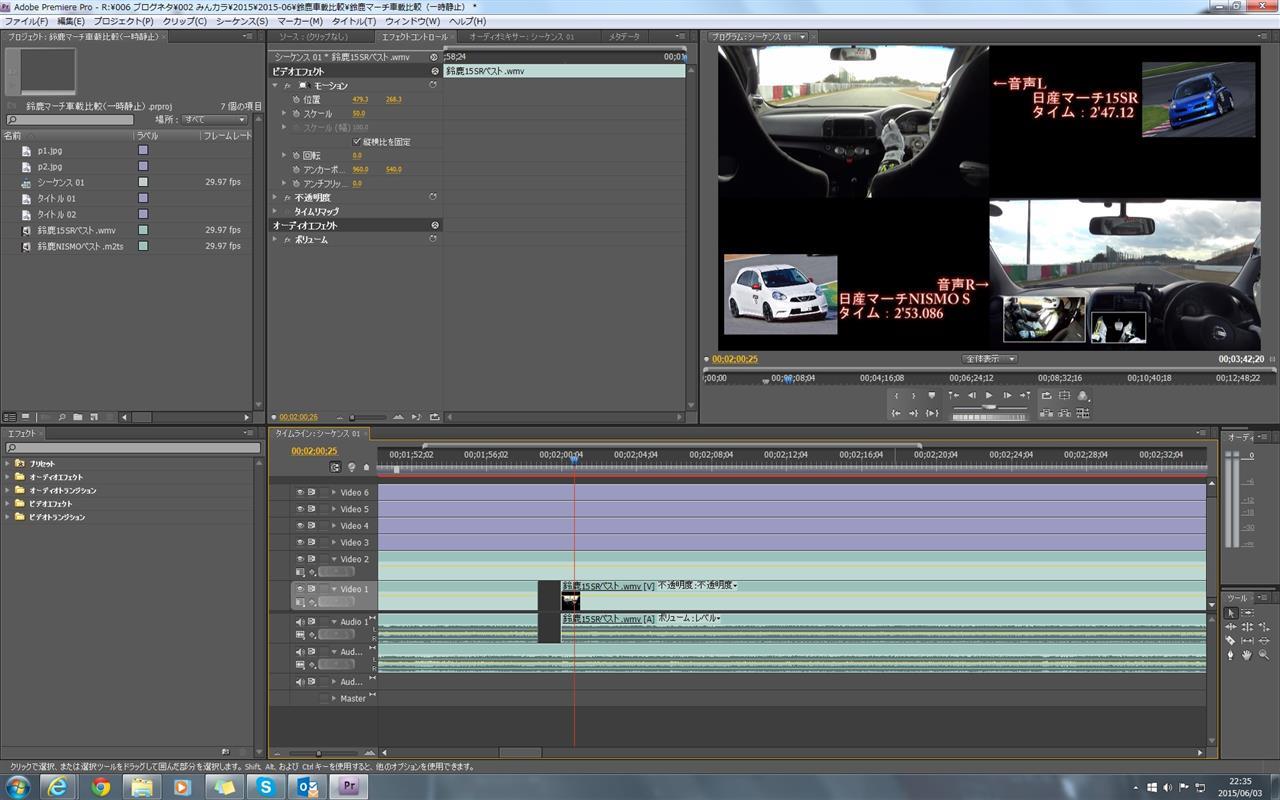
Task: Expand the Video 6 track
Action: (334, 492)
